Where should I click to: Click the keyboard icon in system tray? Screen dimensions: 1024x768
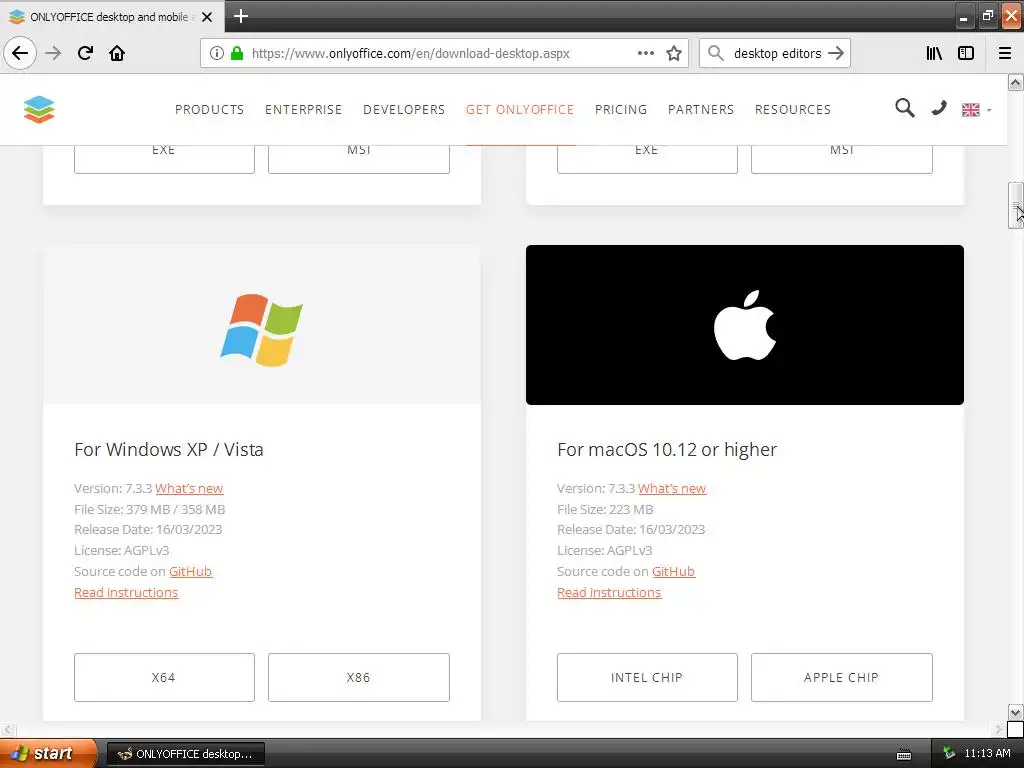coord(904,755)
